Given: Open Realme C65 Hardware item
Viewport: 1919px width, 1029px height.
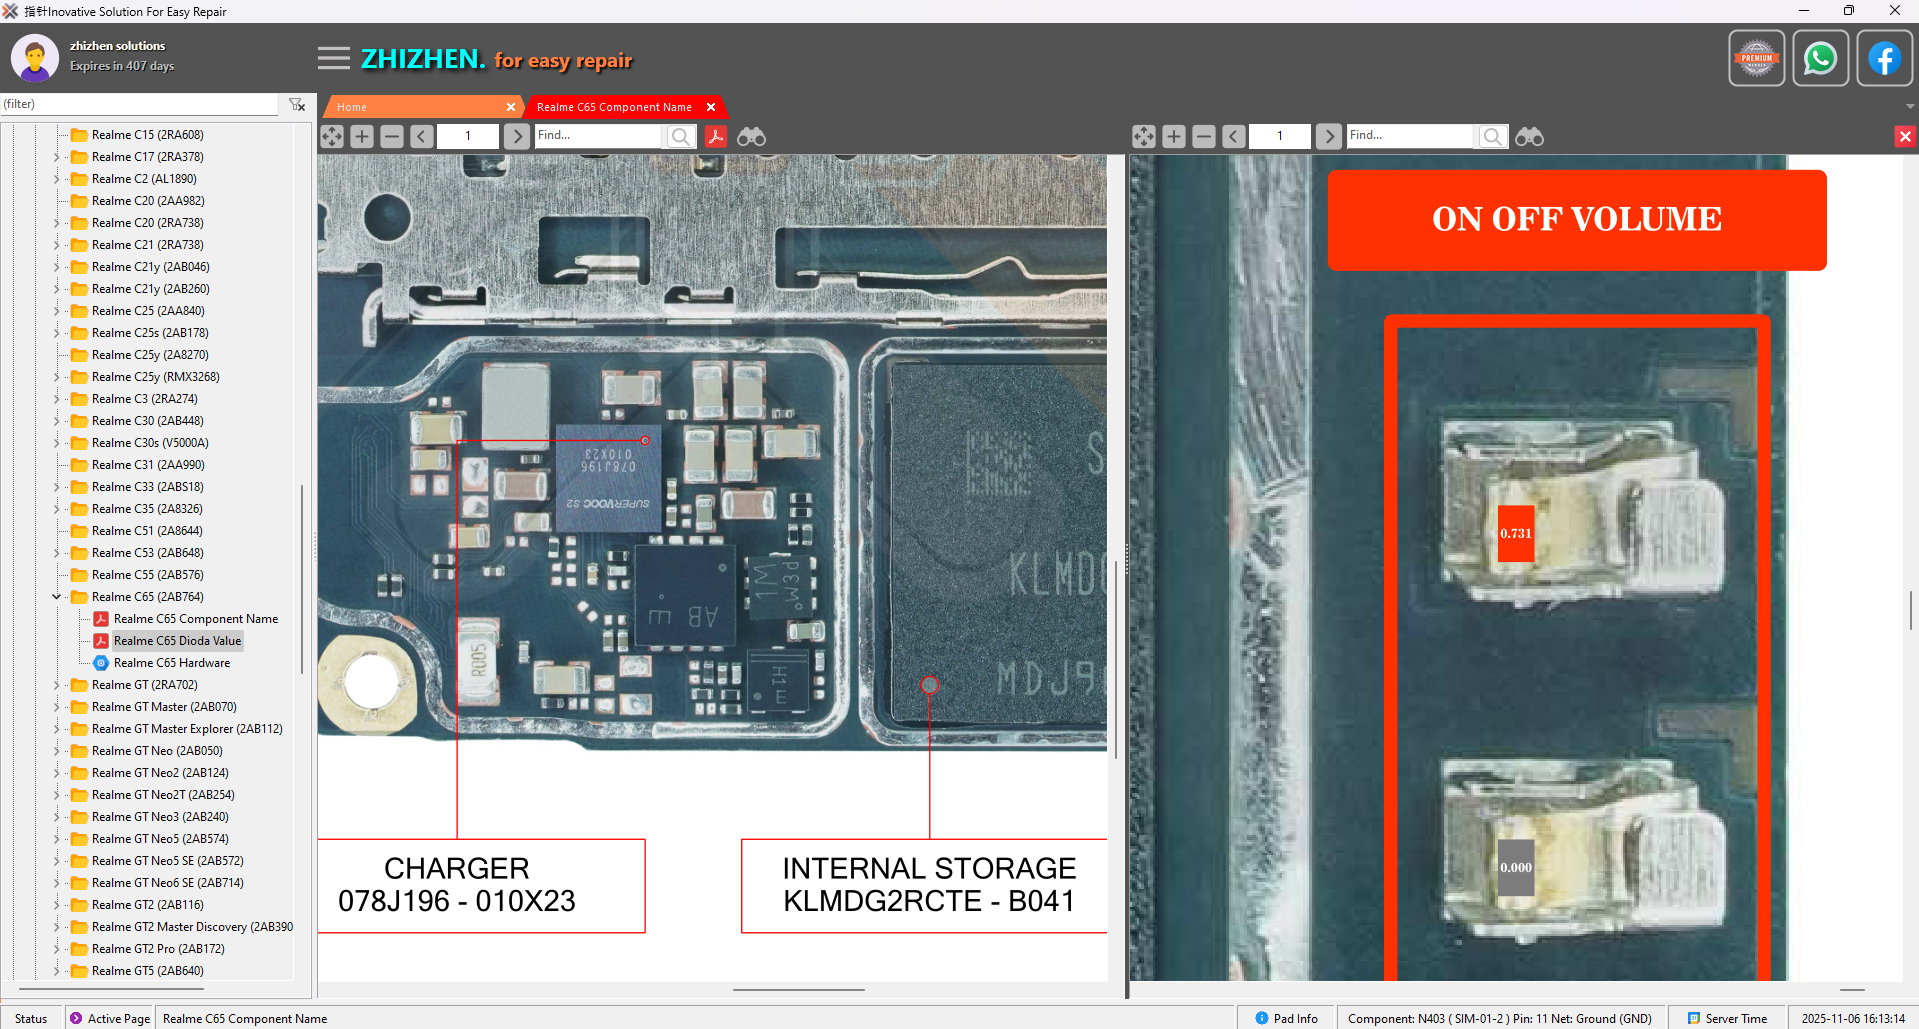Looking at the screenshot, I should pos(171,663).
